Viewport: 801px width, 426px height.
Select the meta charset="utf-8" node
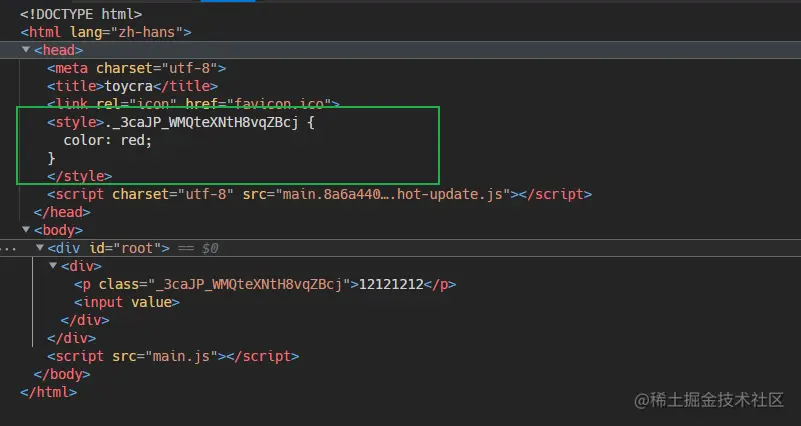click(136, 68)
